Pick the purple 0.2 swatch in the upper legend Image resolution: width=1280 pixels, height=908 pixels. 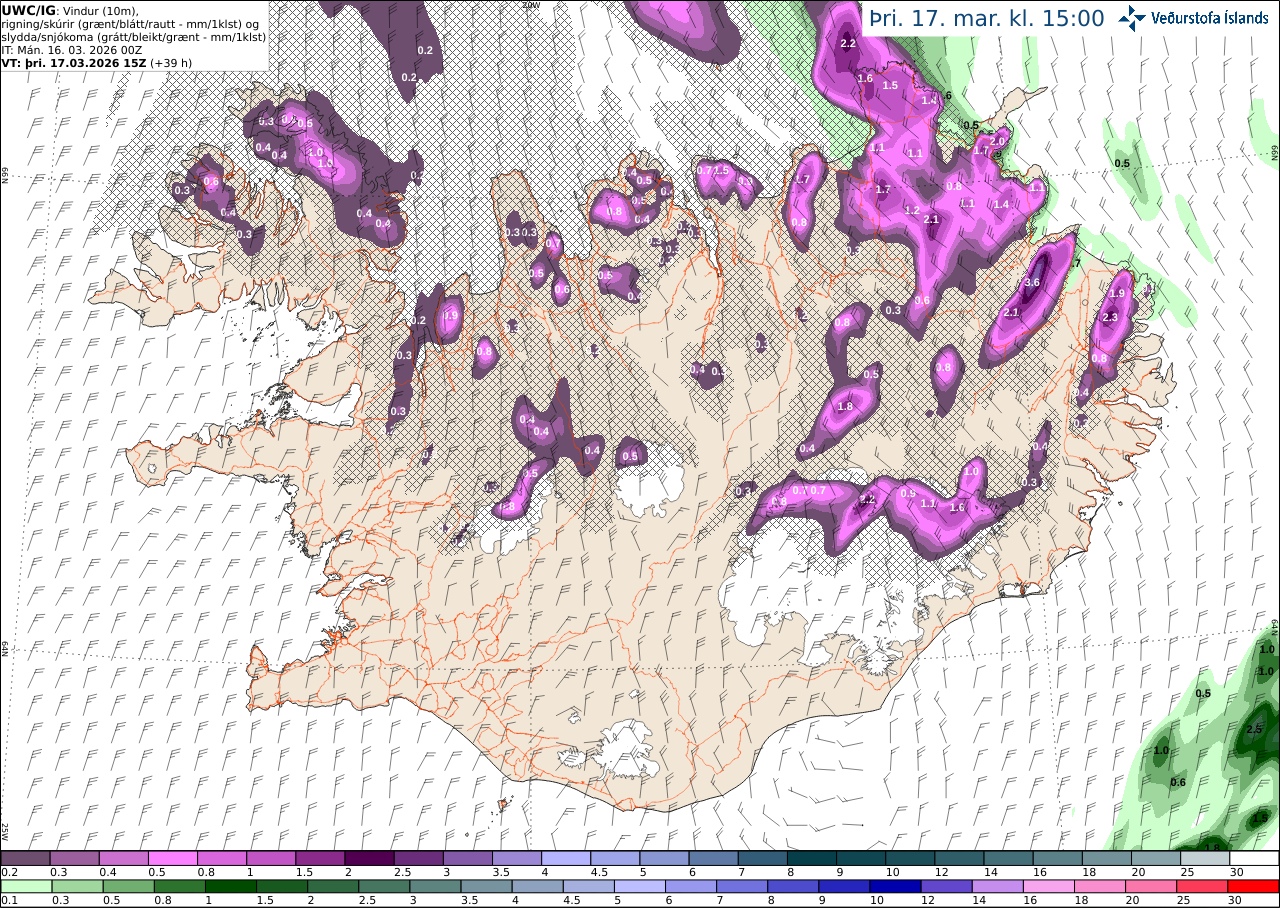coord(25,858)
